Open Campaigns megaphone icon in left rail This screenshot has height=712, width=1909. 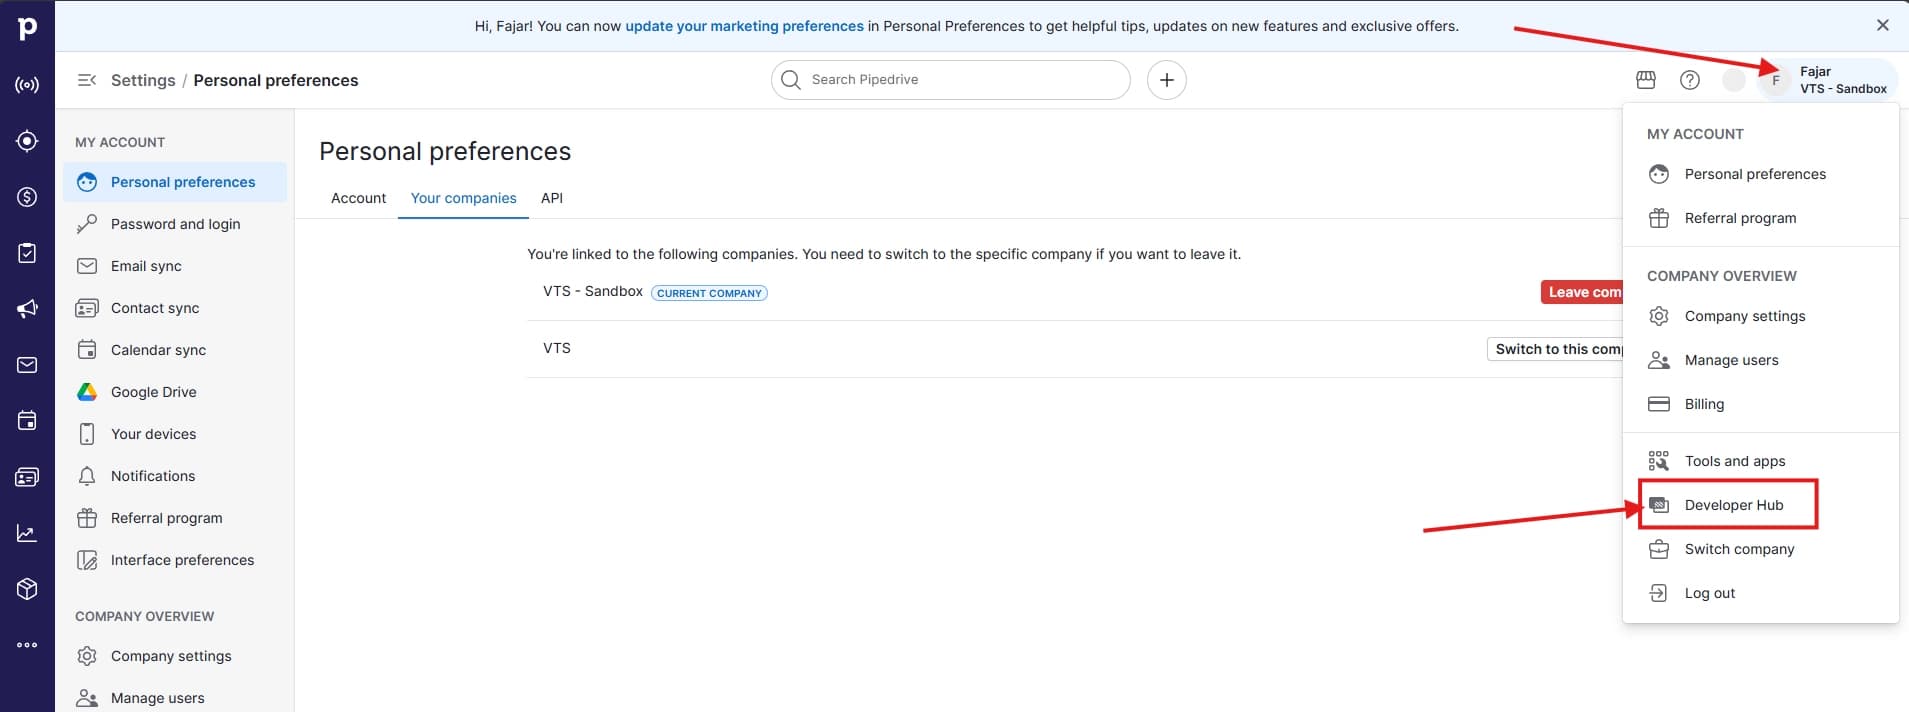27,309
